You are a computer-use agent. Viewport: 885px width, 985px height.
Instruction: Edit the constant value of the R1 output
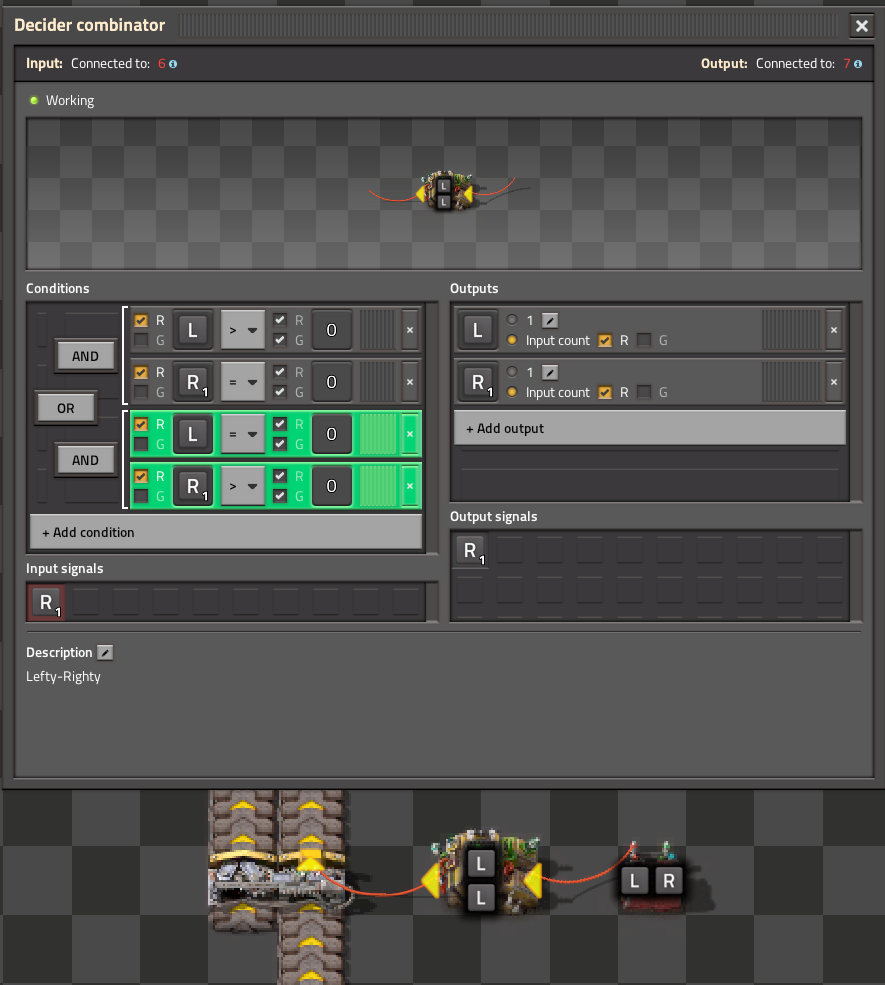tap(550, 373)
